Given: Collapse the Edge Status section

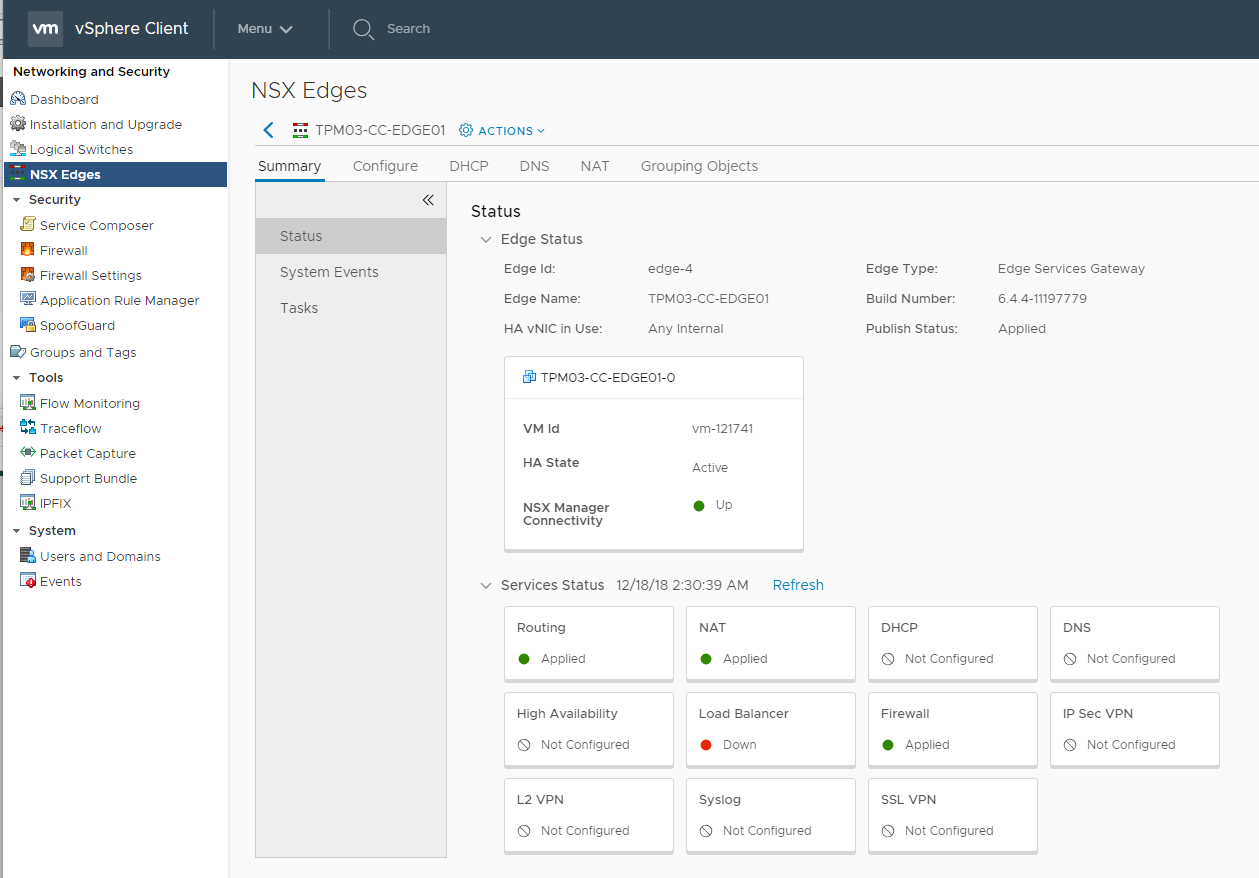Looking at the screenshot, I should click(486, 240).
